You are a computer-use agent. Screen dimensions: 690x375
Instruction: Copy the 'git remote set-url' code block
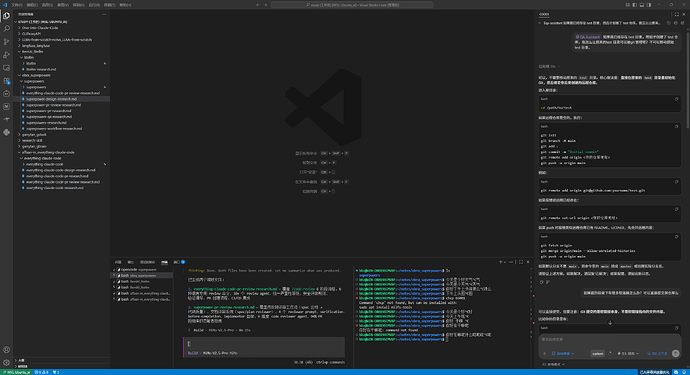click(x=676, y=209)
